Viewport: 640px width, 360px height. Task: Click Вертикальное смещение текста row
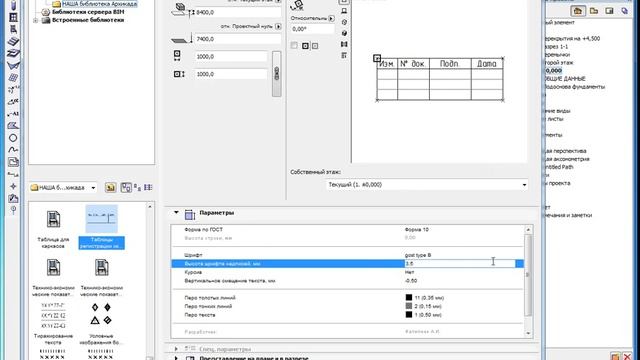point(347,281)
